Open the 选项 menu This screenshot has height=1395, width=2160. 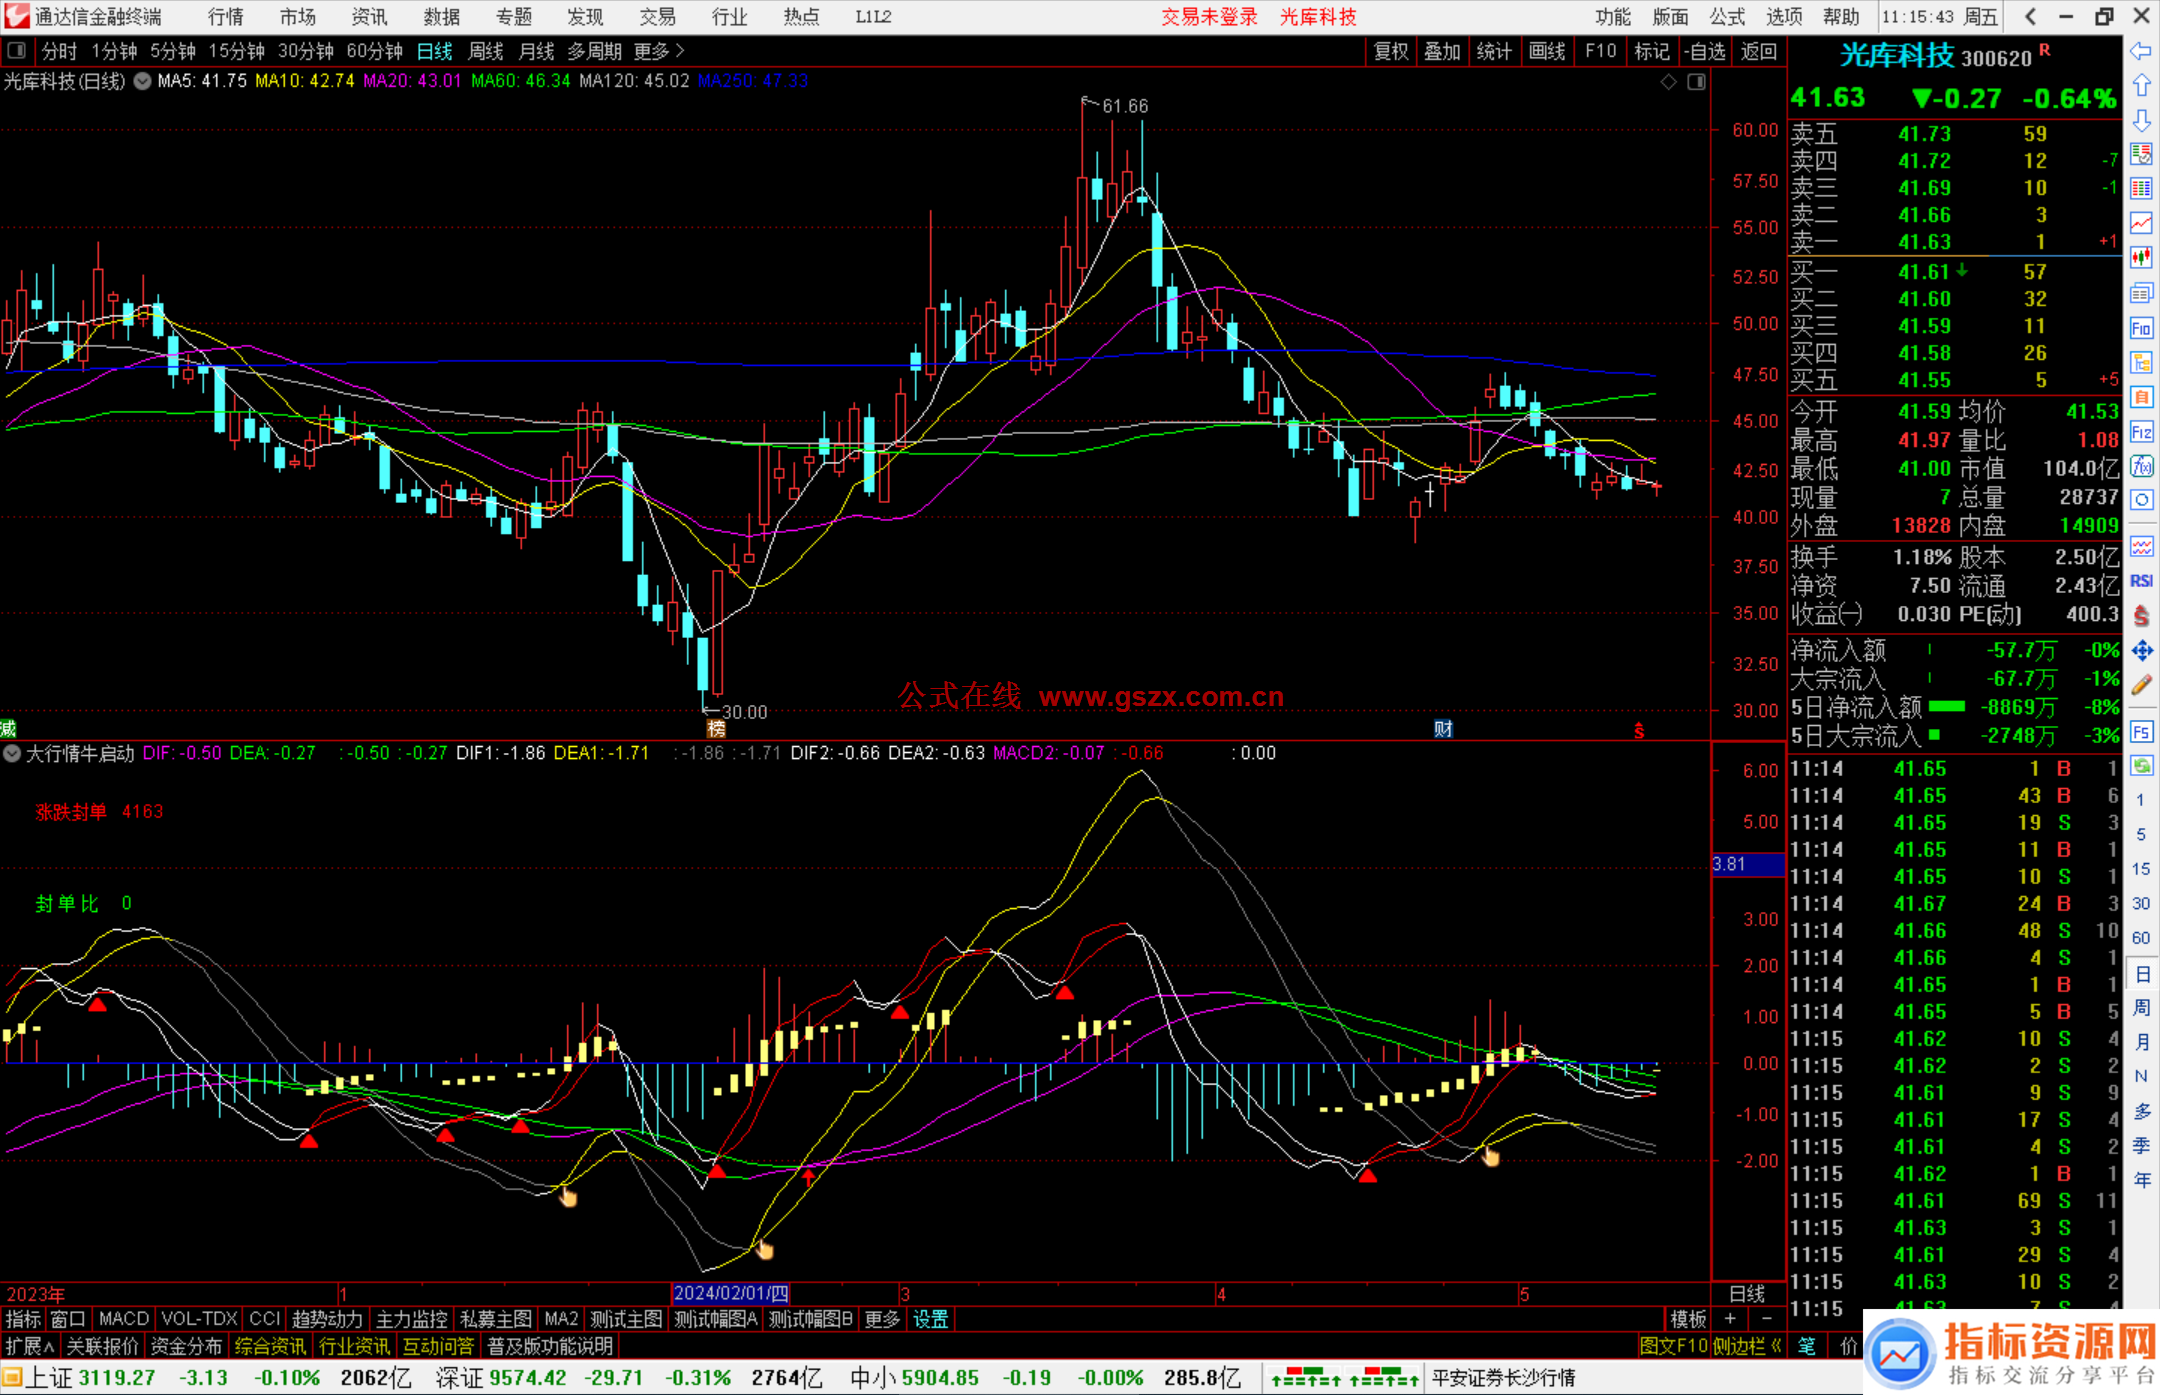[1784, 17]
